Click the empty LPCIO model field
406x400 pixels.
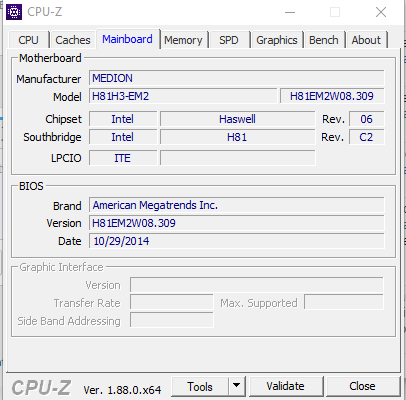click(237, 158)
